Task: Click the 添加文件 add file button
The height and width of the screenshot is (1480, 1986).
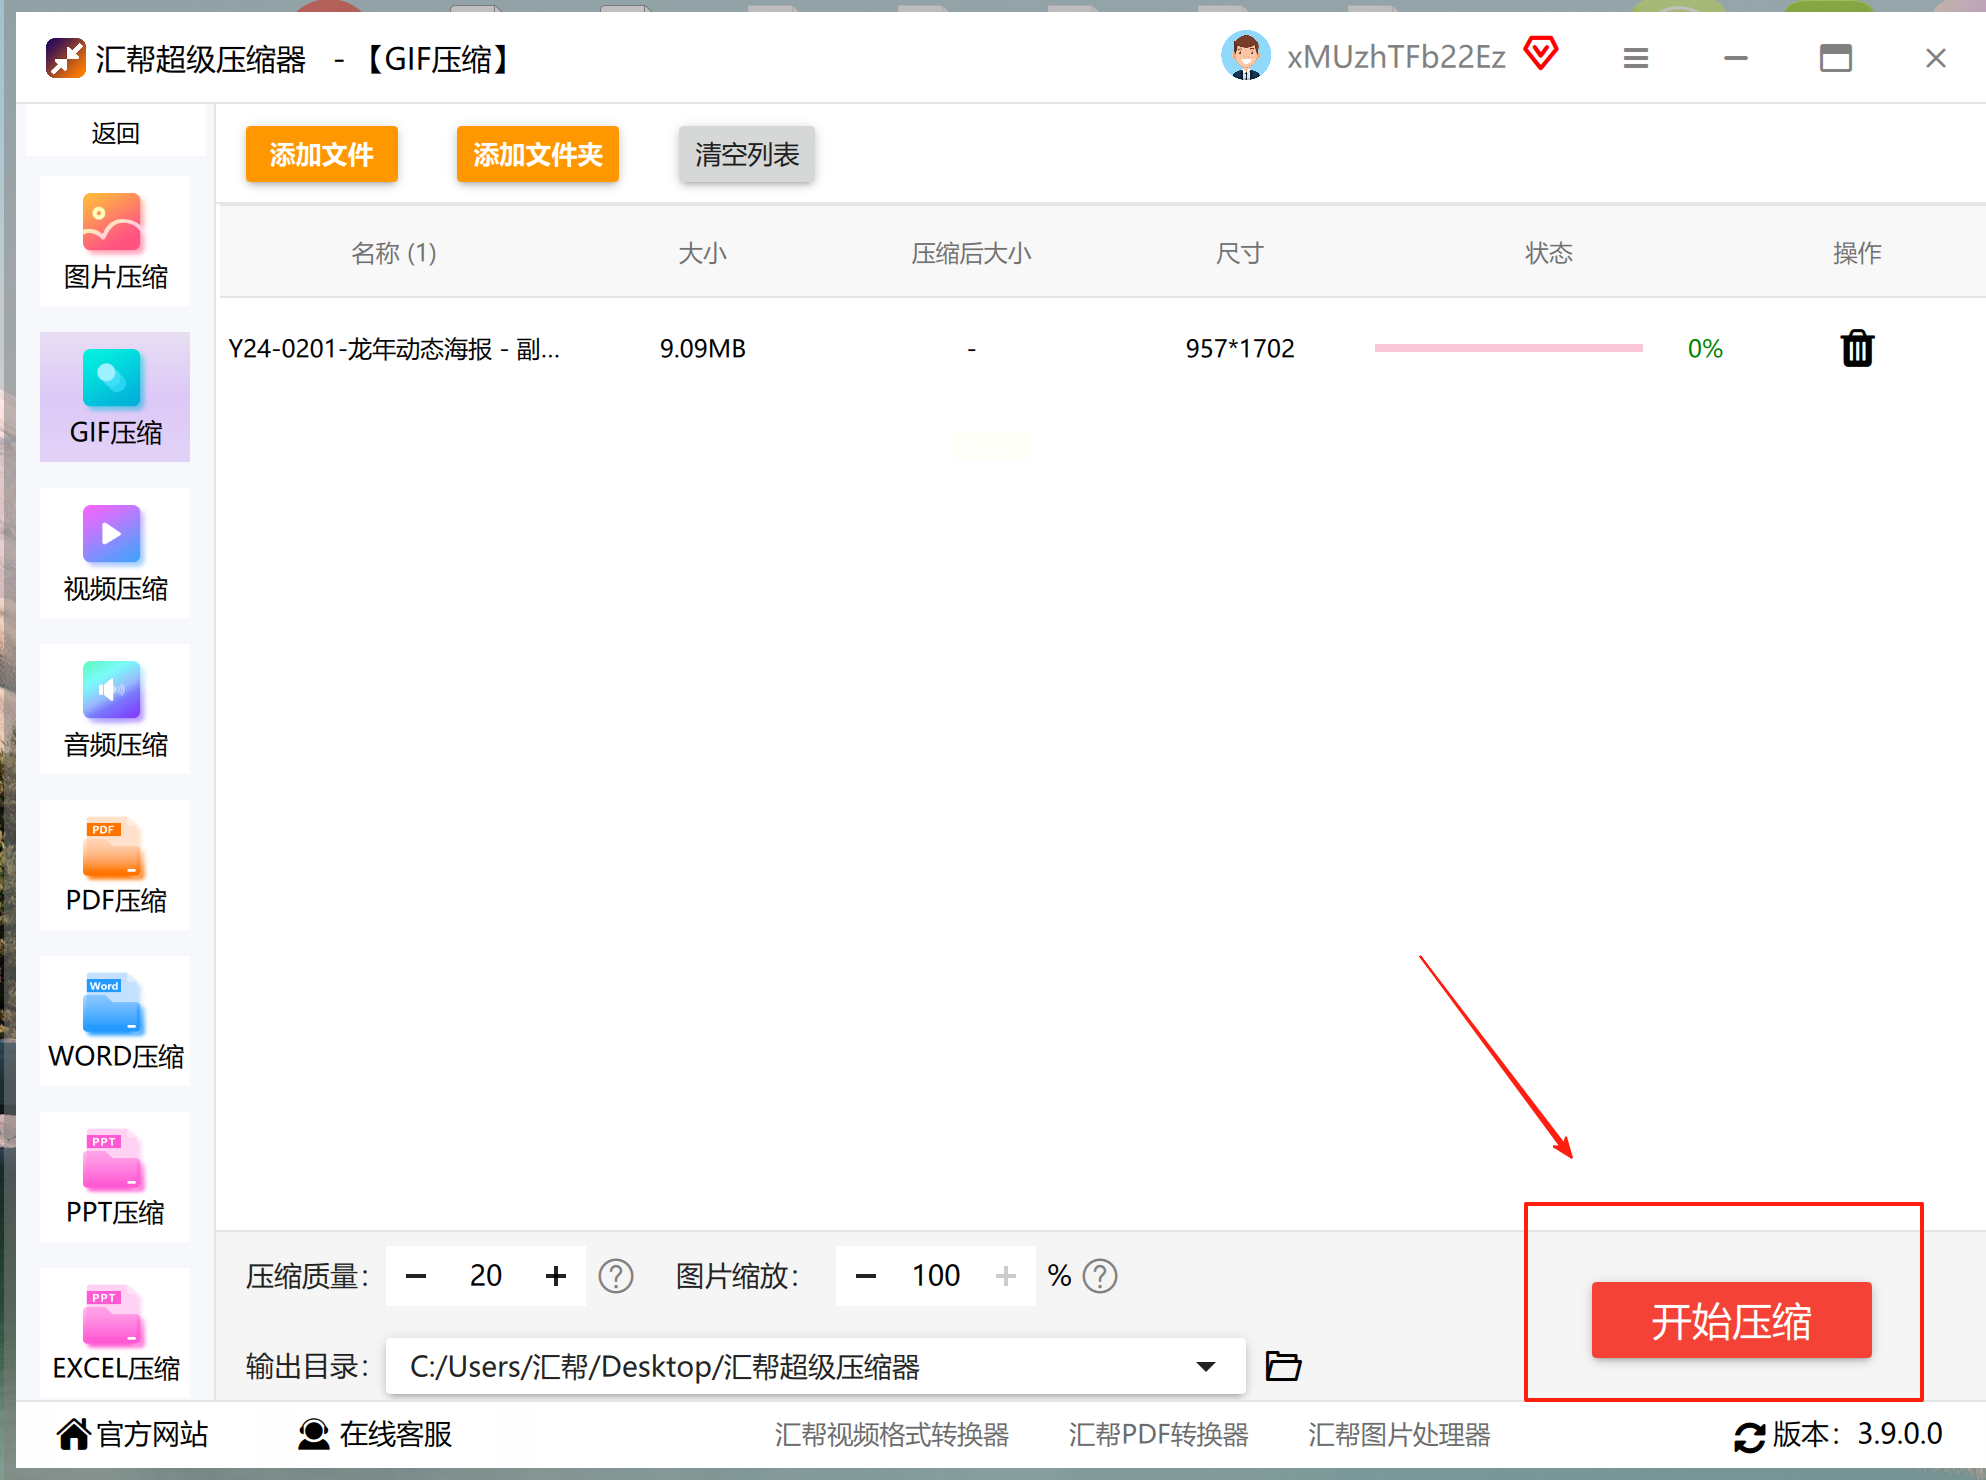Action: (321, 154)
